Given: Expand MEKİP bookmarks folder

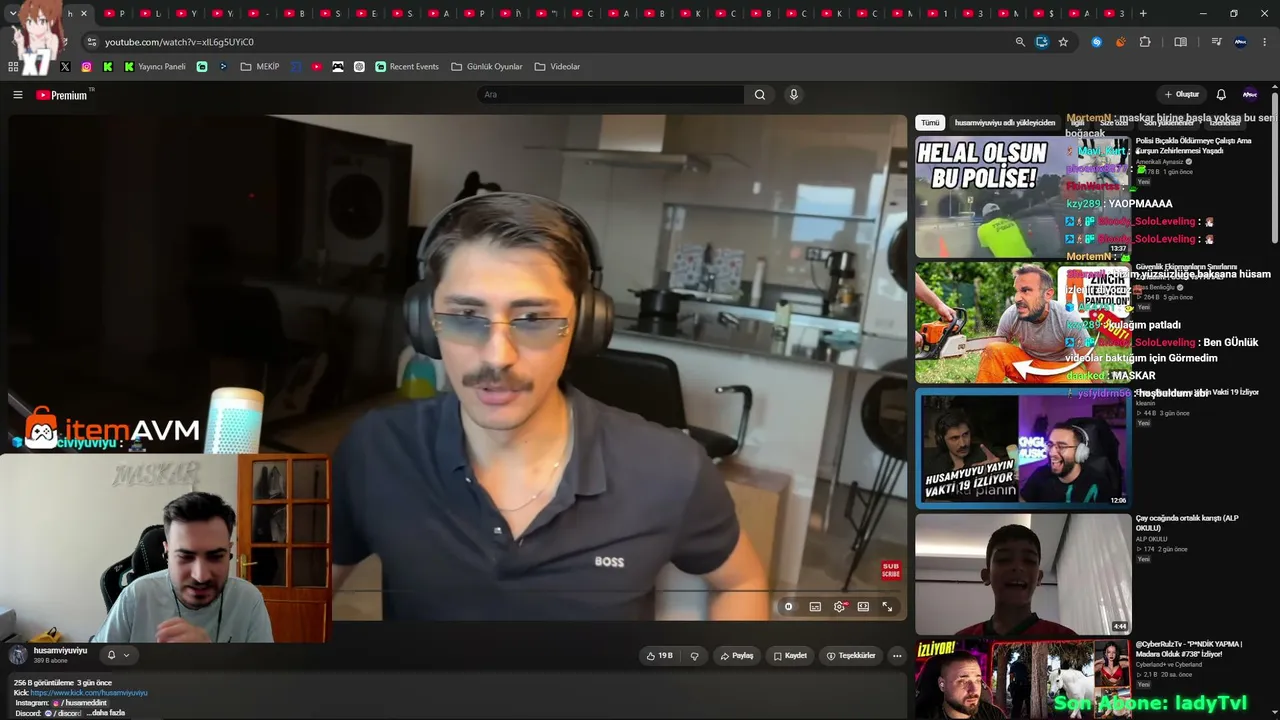Looking at the screenshot, I should click(x=260, y=67).
